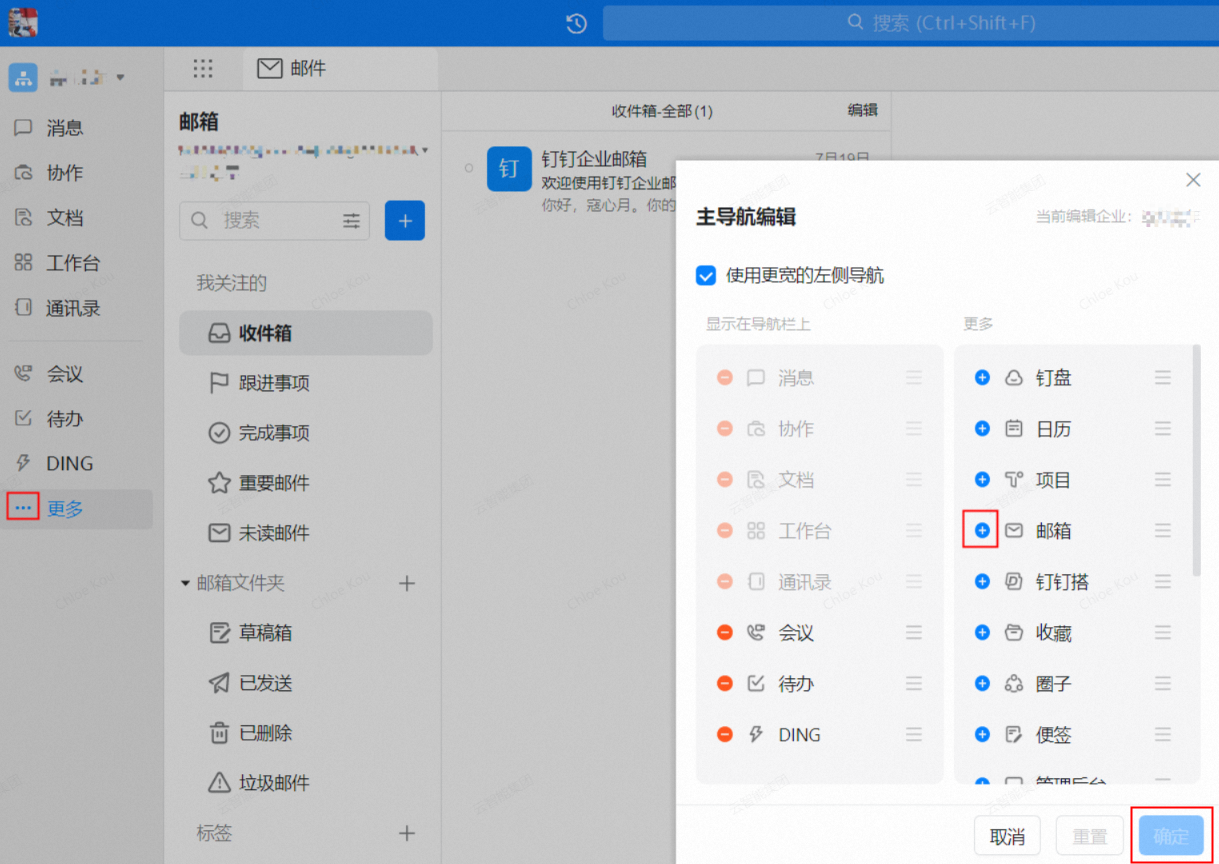
Task: Open the 草稿箱 folder
Action: click(x=306, y=633)
